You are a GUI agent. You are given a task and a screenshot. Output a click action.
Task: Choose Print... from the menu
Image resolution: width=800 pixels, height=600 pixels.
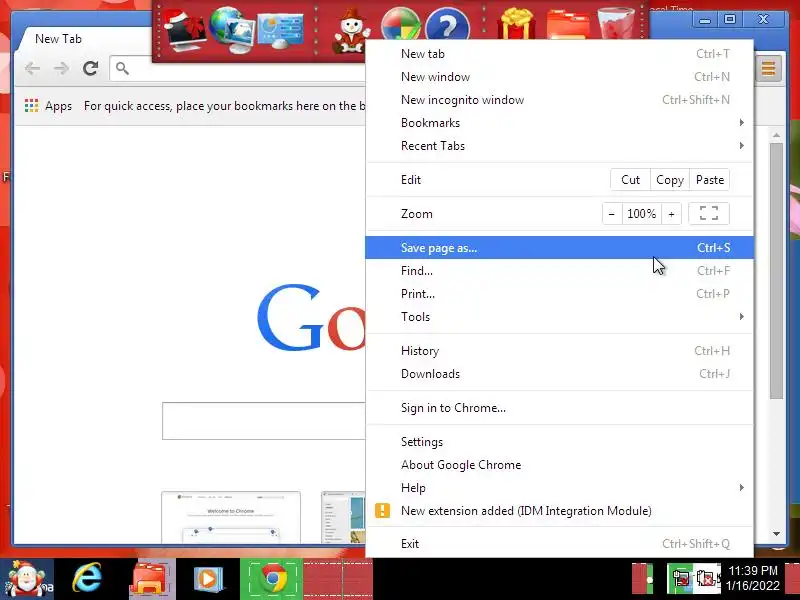[559, 294]
